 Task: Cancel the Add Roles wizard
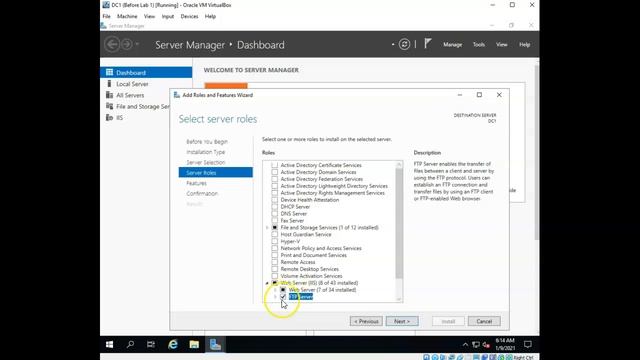pos(484,321)
